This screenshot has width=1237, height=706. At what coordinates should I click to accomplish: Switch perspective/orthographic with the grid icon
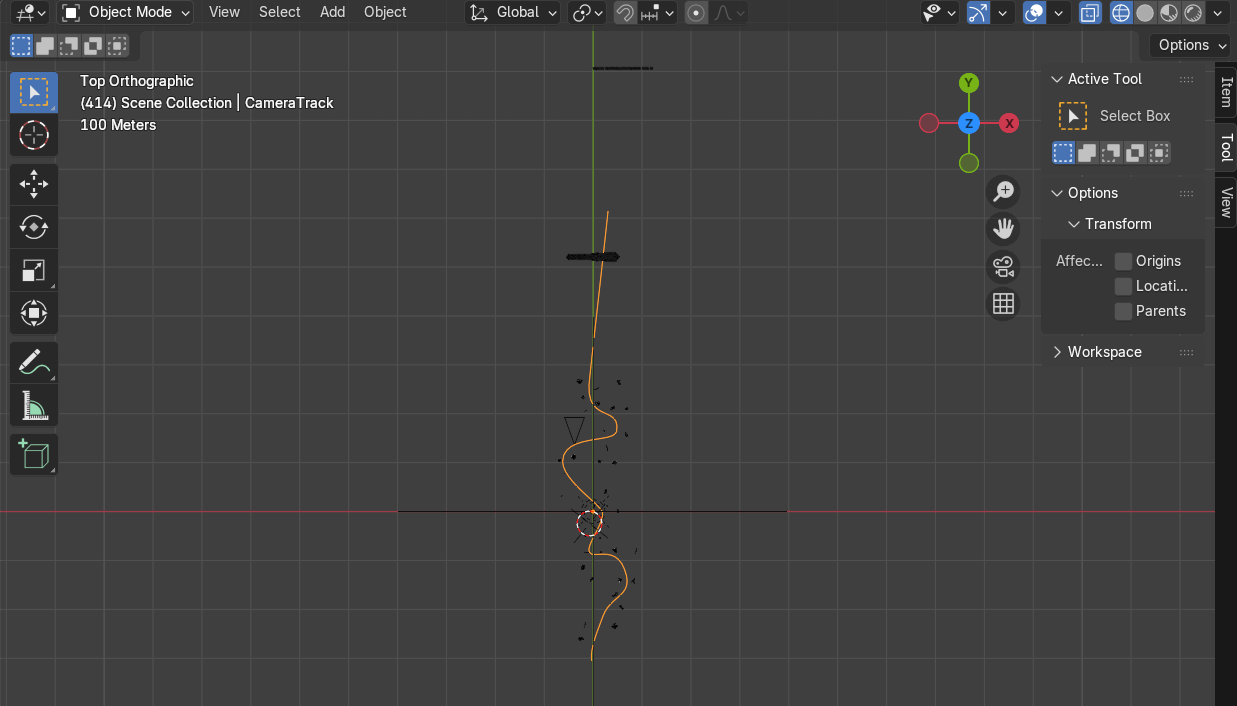click(x=1003, y=303)
